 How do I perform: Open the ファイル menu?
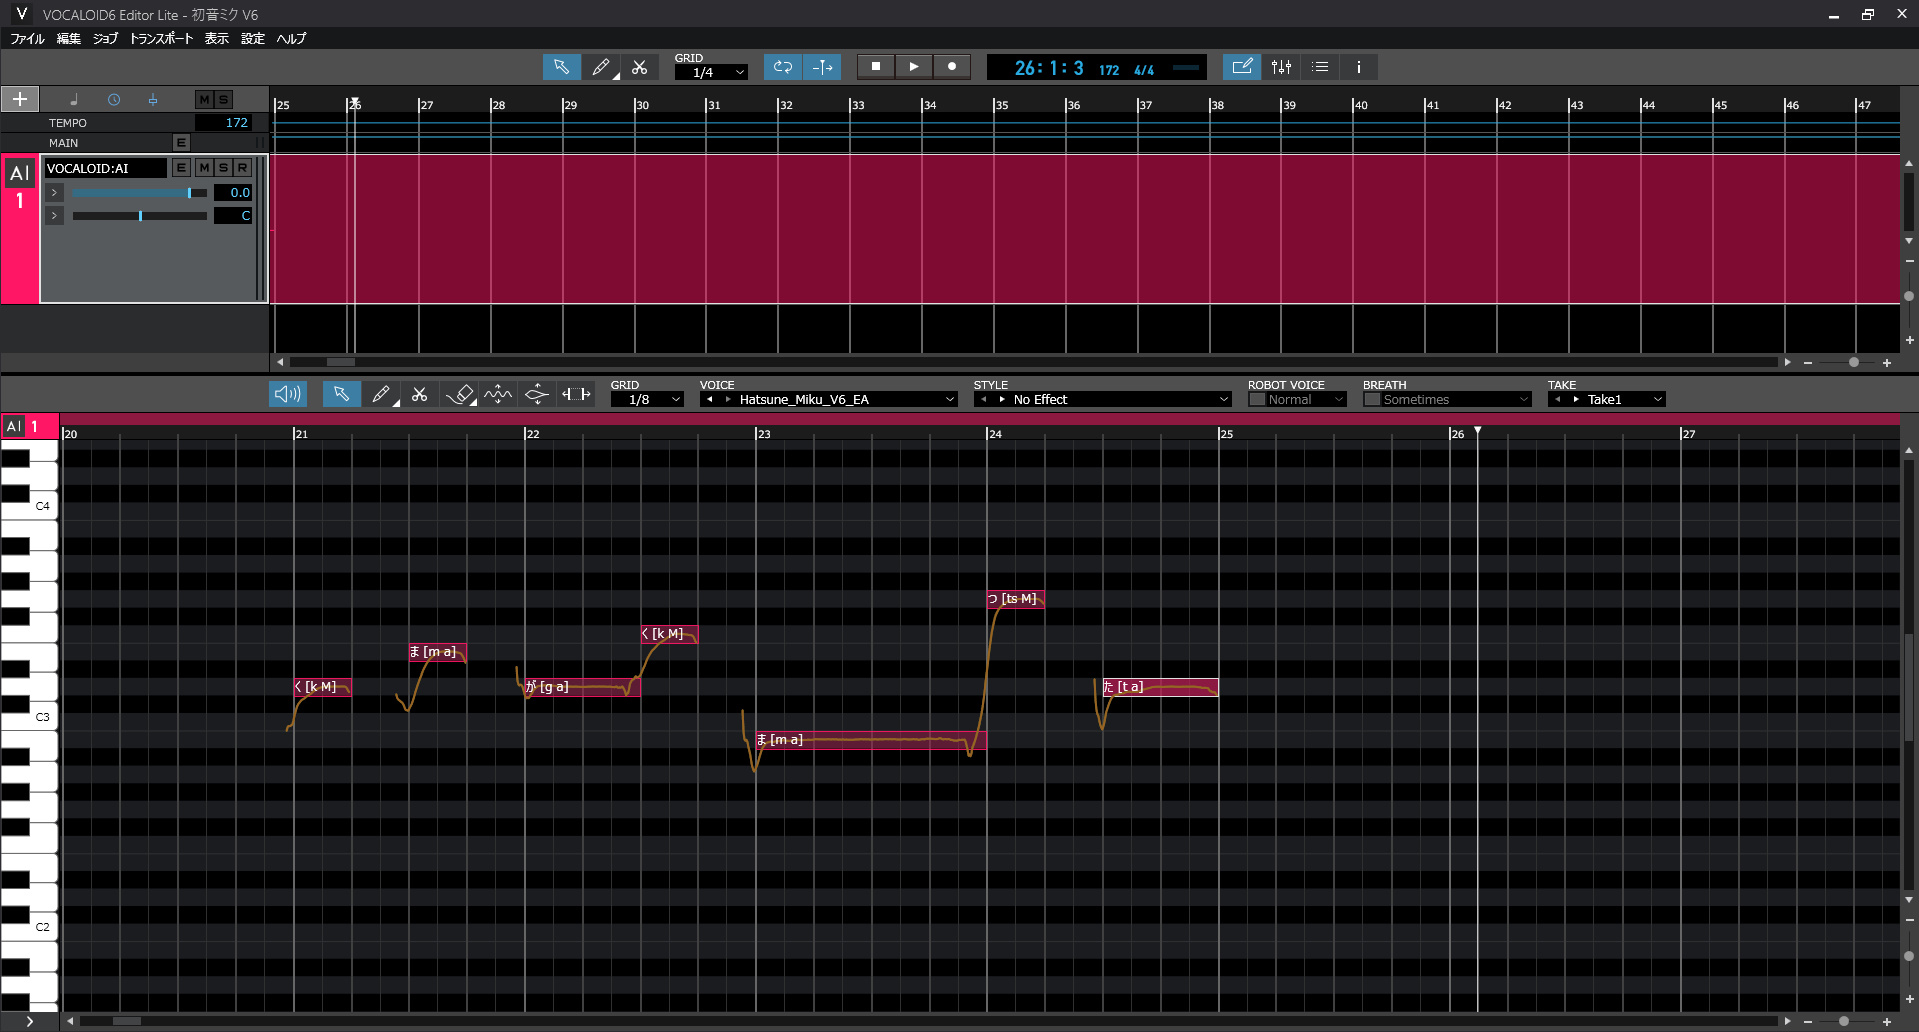click(x=27, y=39)
